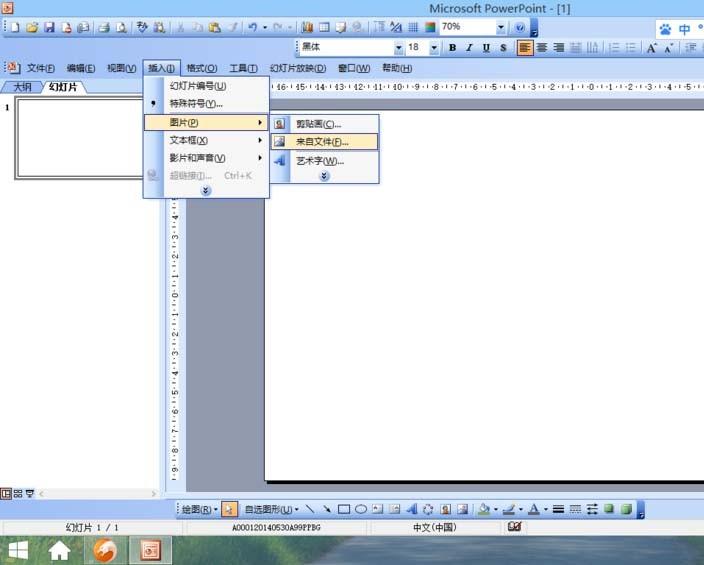
Task: Open the 70% zoom dropdown
Action: [x=499, y=27]
